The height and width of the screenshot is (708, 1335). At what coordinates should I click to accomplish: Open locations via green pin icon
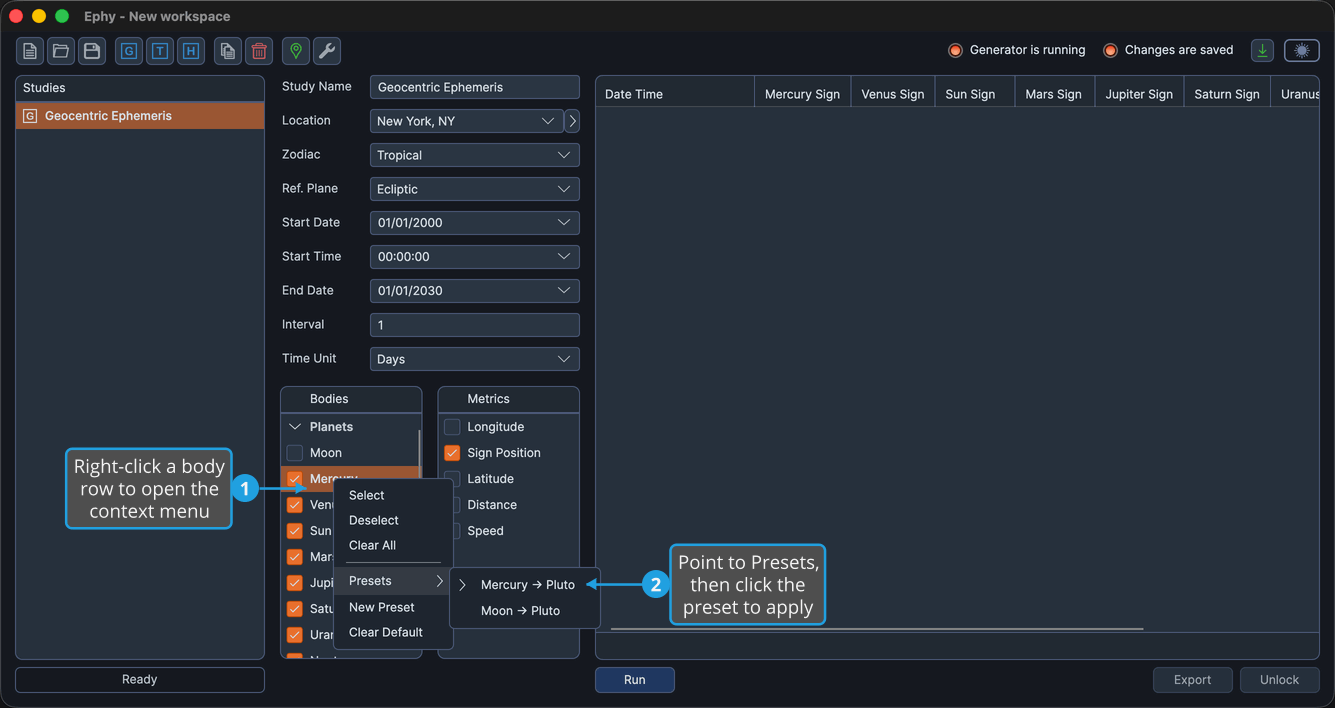(296, 51)
